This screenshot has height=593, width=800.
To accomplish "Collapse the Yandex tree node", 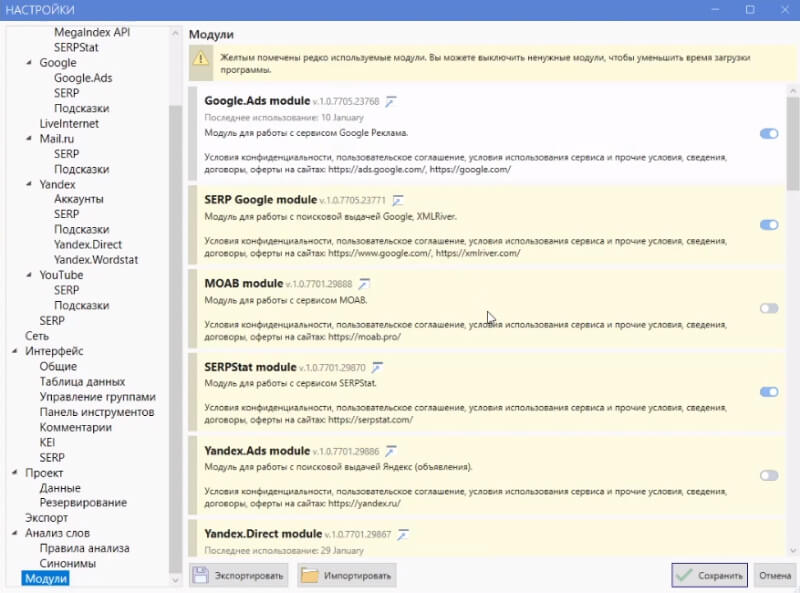I will (29, 184).
